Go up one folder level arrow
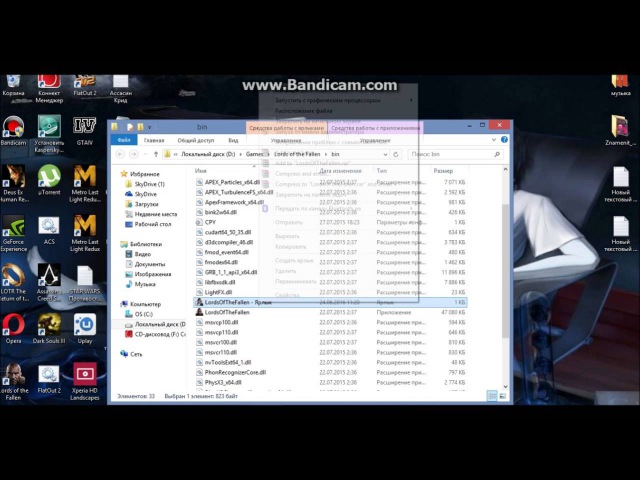This screenshot has width=640, height=480. coord(156,154)
